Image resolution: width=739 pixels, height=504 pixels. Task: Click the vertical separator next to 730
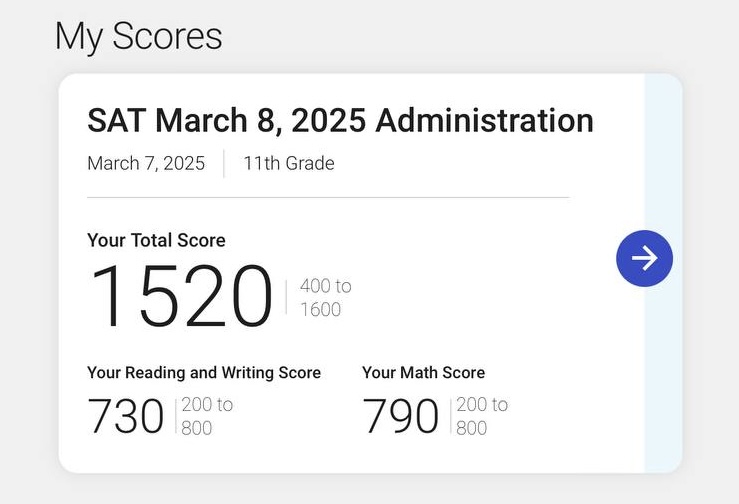coord(177,416)
